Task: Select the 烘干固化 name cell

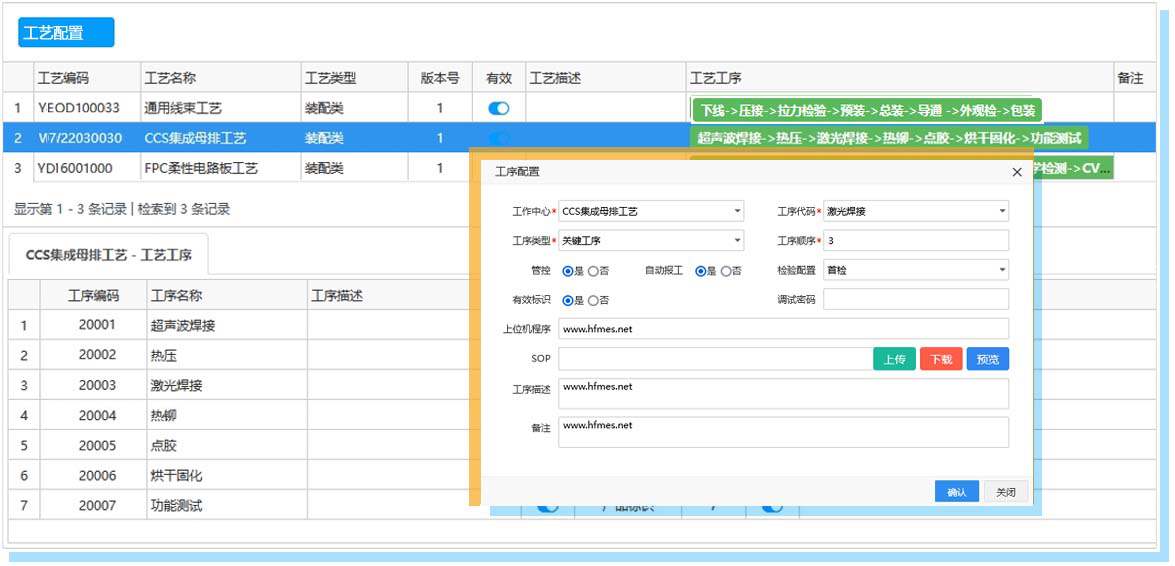Action: click(x=227, y=475)
